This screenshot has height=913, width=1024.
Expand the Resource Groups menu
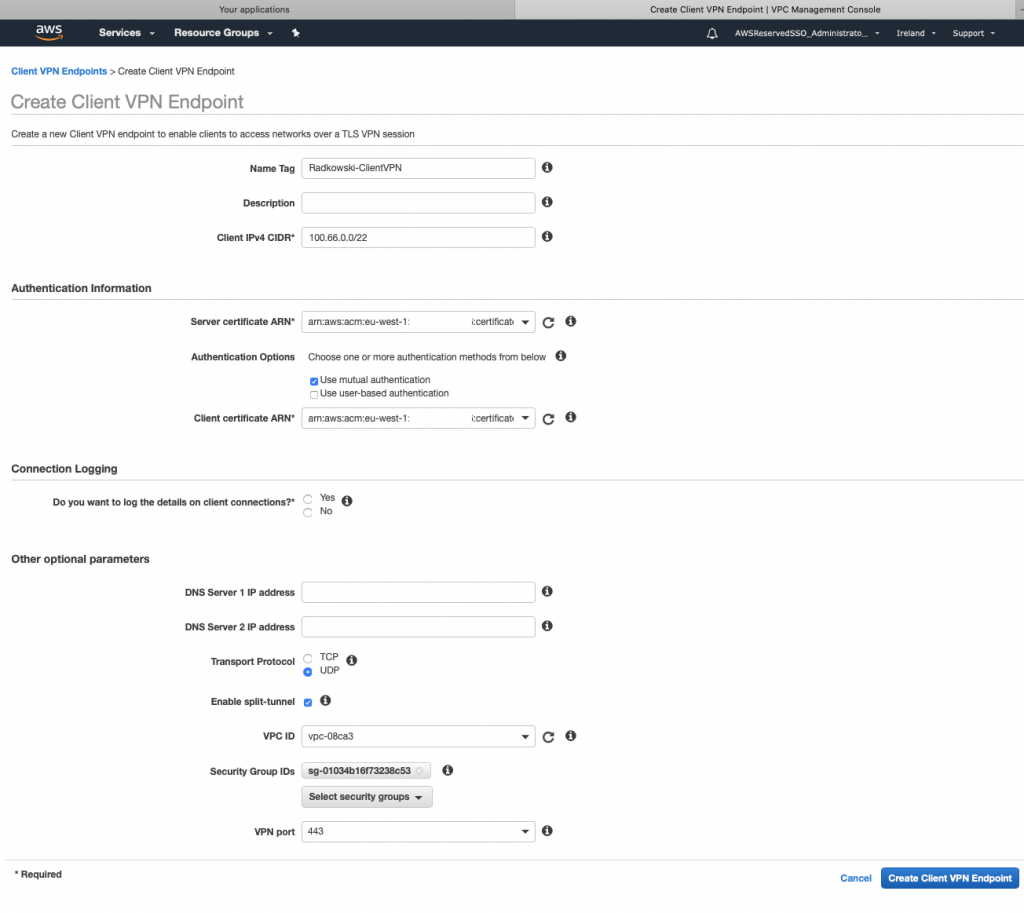point(223,33)
